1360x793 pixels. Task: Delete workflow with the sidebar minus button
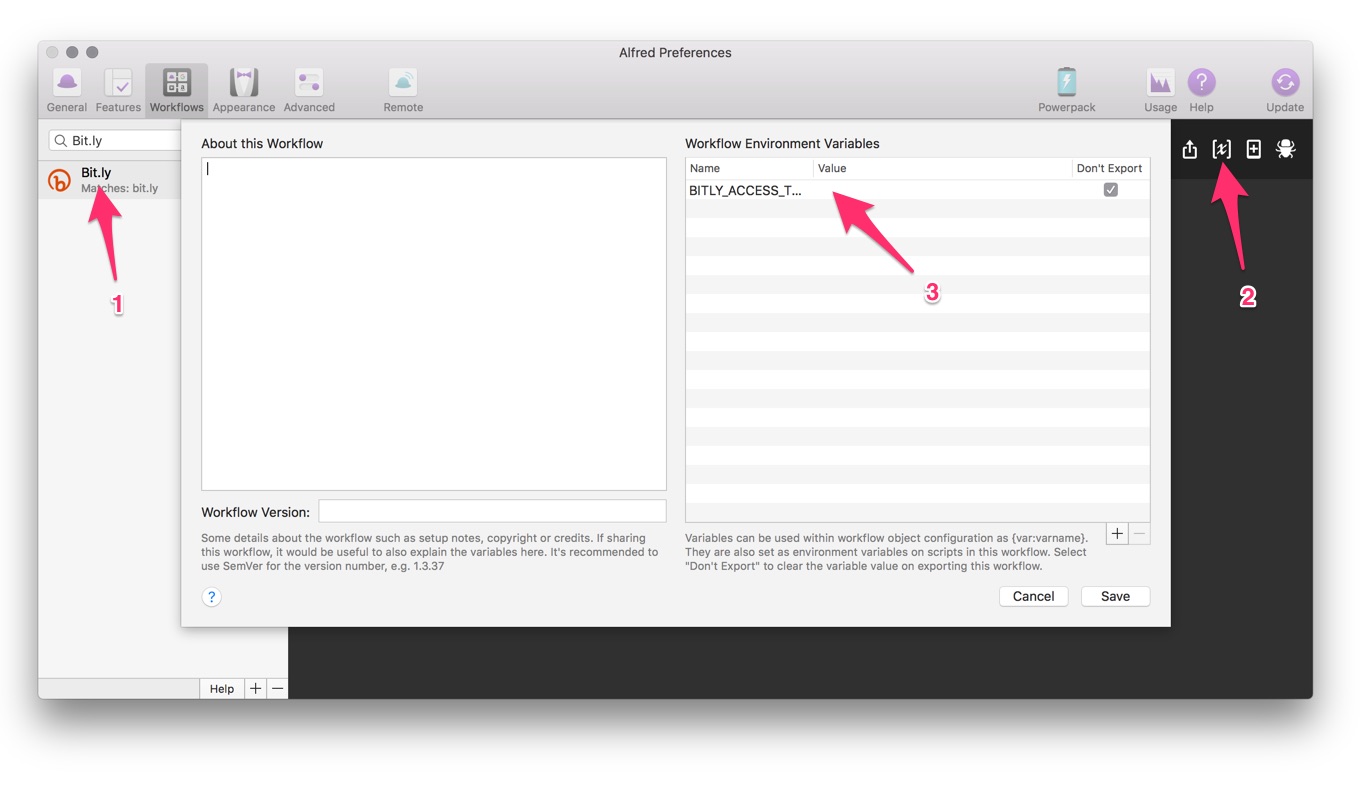point(278,689)
